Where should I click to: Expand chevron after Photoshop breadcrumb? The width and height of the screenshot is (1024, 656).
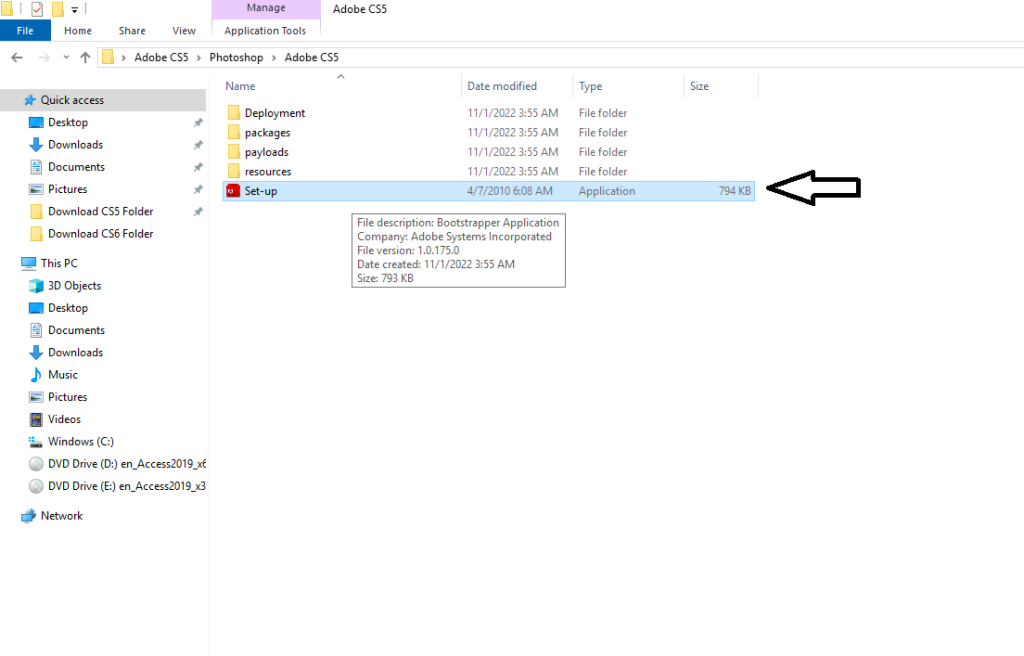click(274, 57)
